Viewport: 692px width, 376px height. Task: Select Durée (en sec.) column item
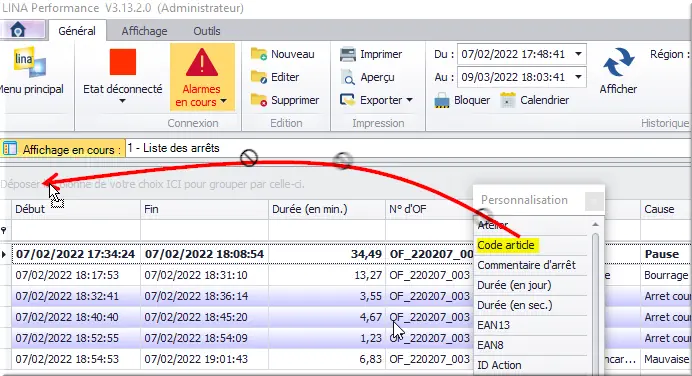pyautogui.click(x=531, y=305)
